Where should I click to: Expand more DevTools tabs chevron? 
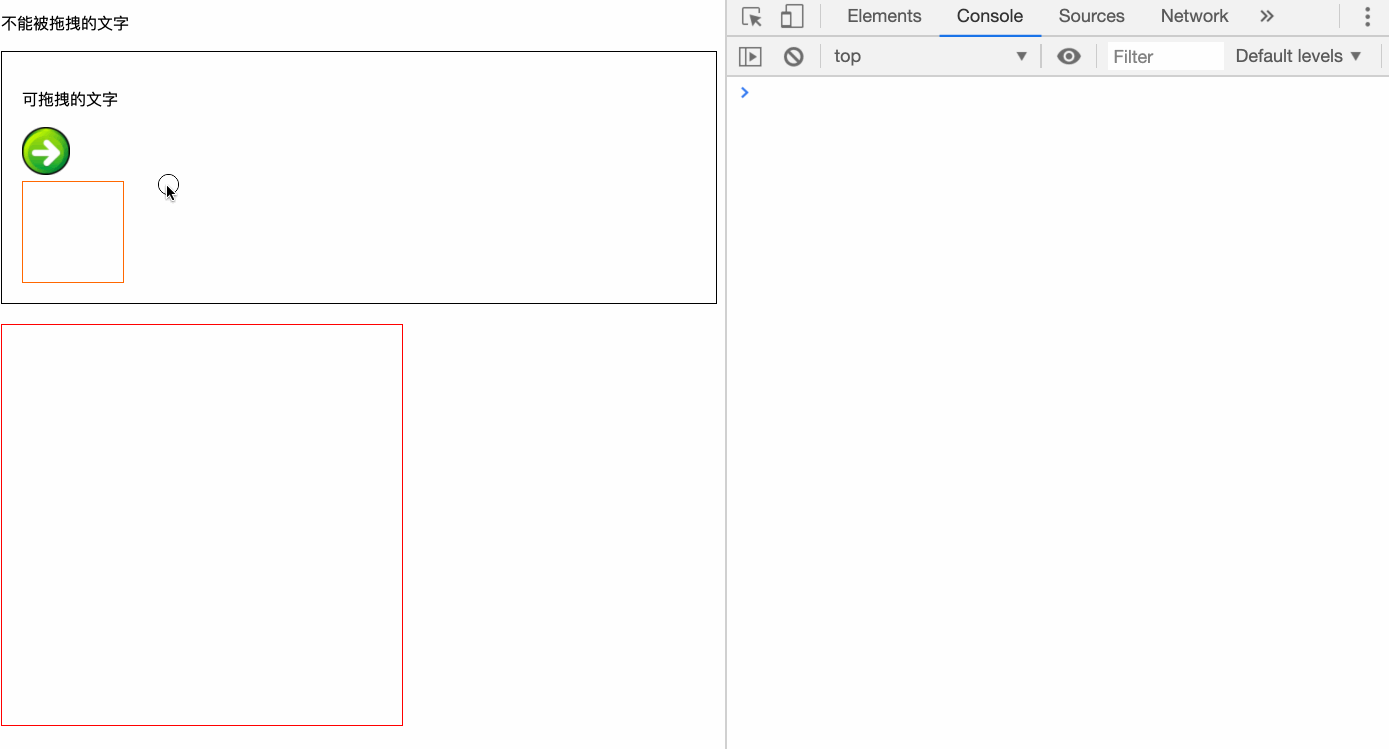point(1267,16)
